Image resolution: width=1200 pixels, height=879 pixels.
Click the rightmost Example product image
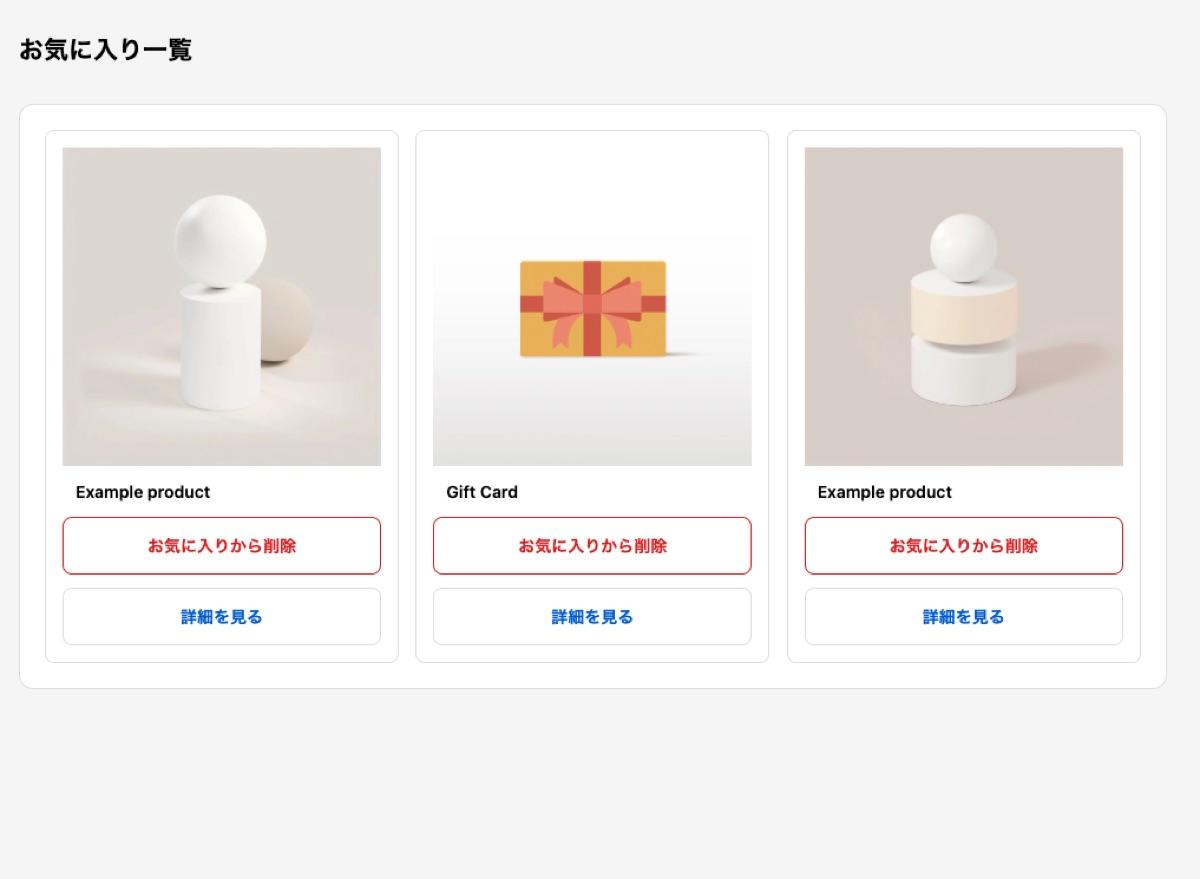tap(963, 306)
